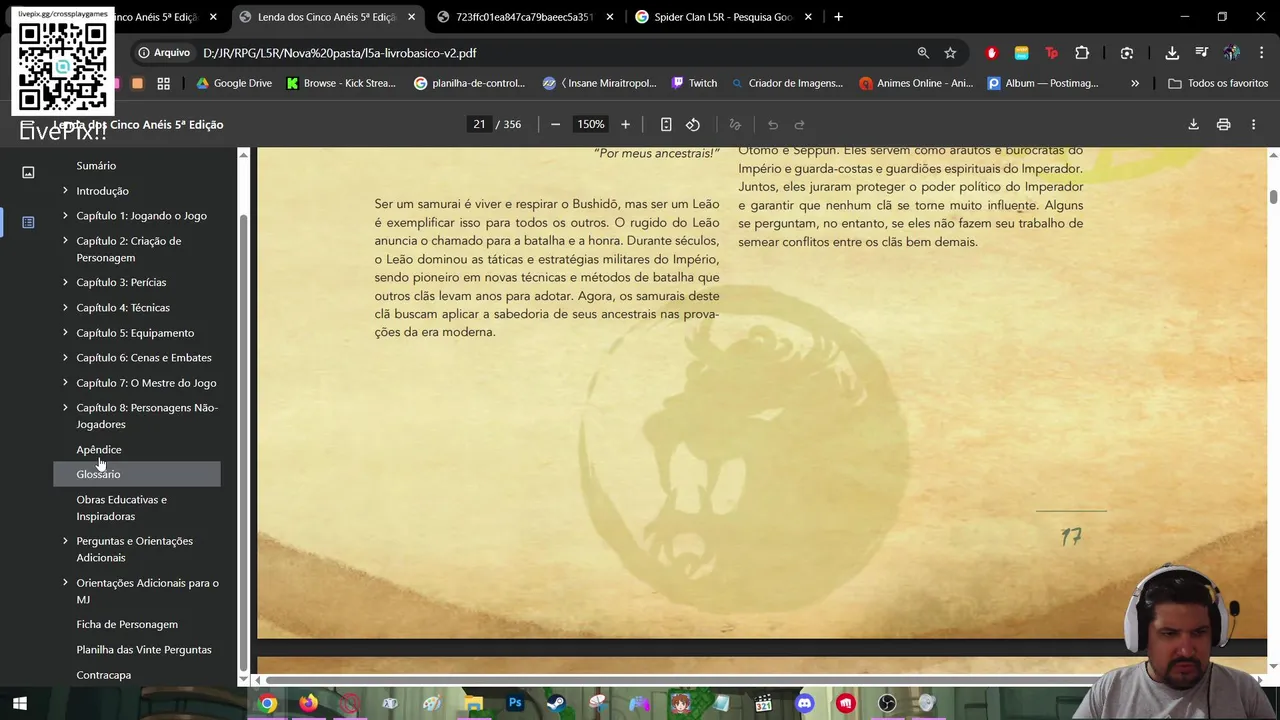Print the PDF document
The width and height of the screenshot is (1280, 720).
(x=1223, y=124)
